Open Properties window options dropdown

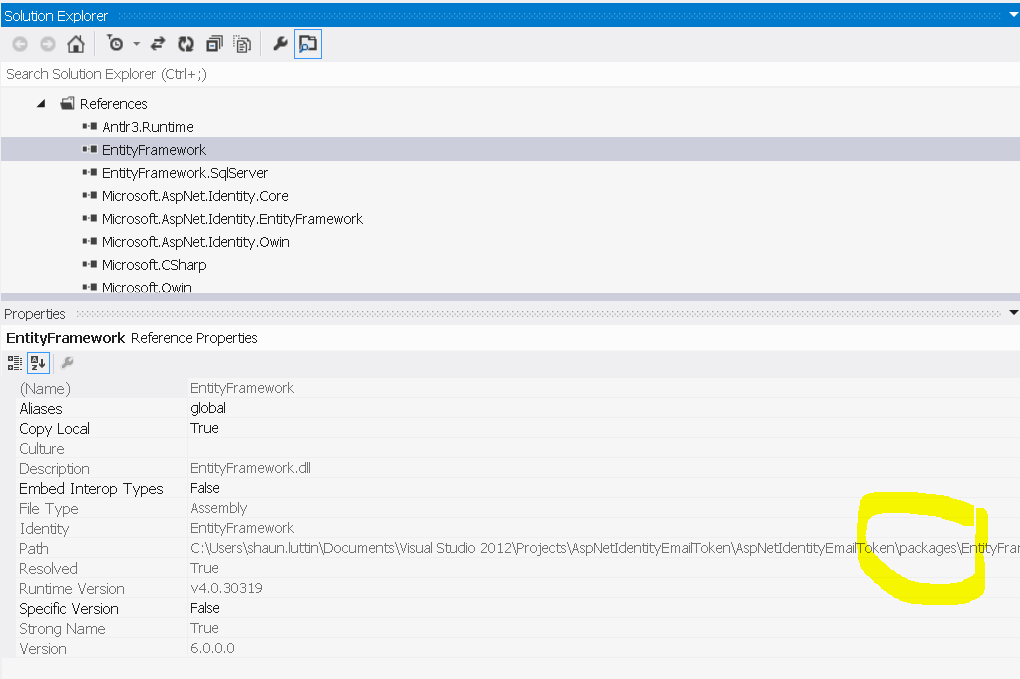1013,313
